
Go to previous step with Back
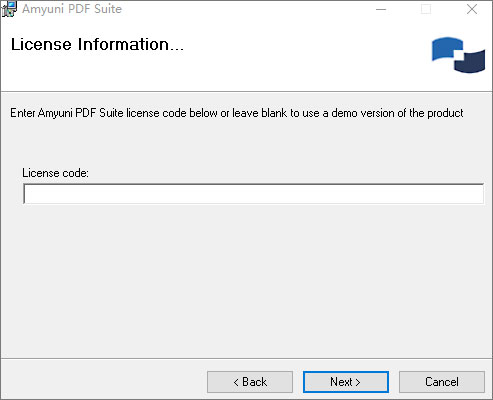click(250, 382)
